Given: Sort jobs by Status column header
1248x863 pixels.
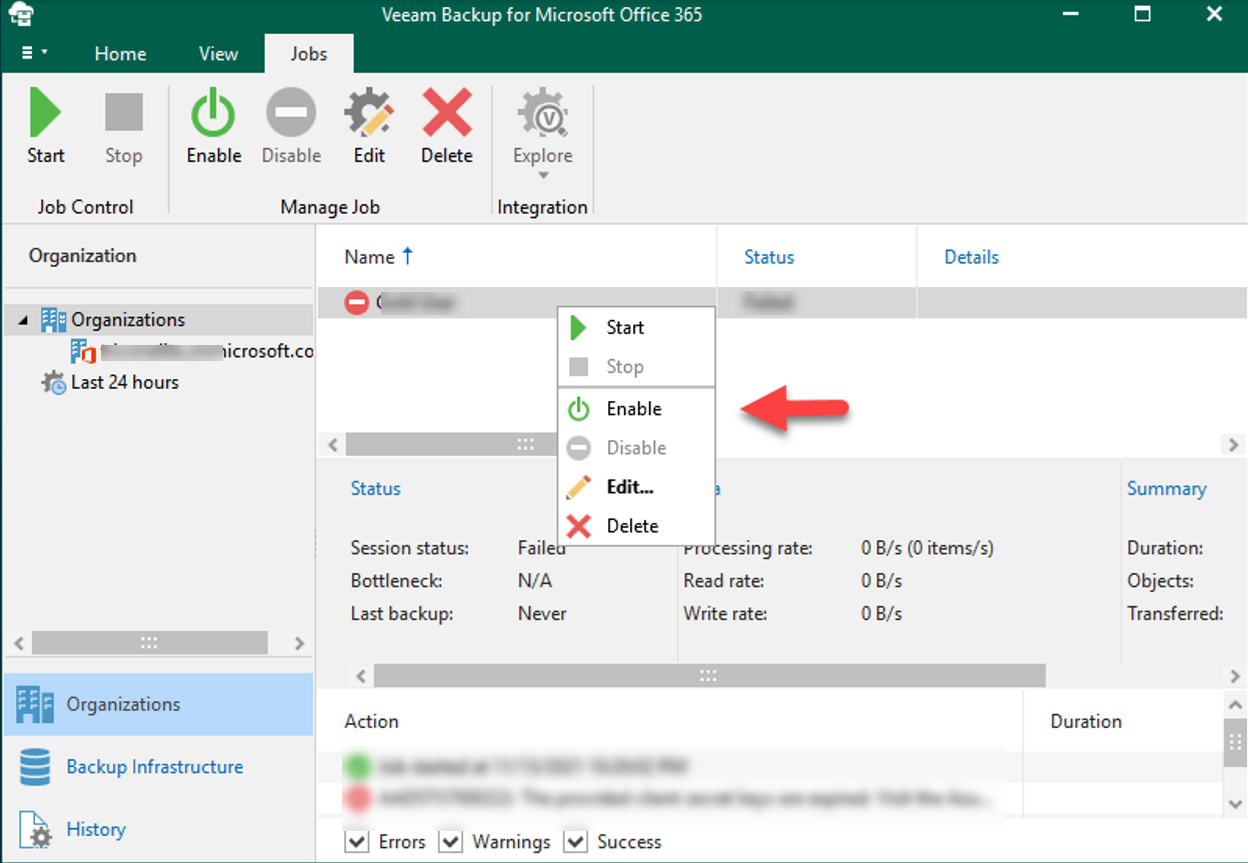Looking at the screenshot, I should point(769,257).
